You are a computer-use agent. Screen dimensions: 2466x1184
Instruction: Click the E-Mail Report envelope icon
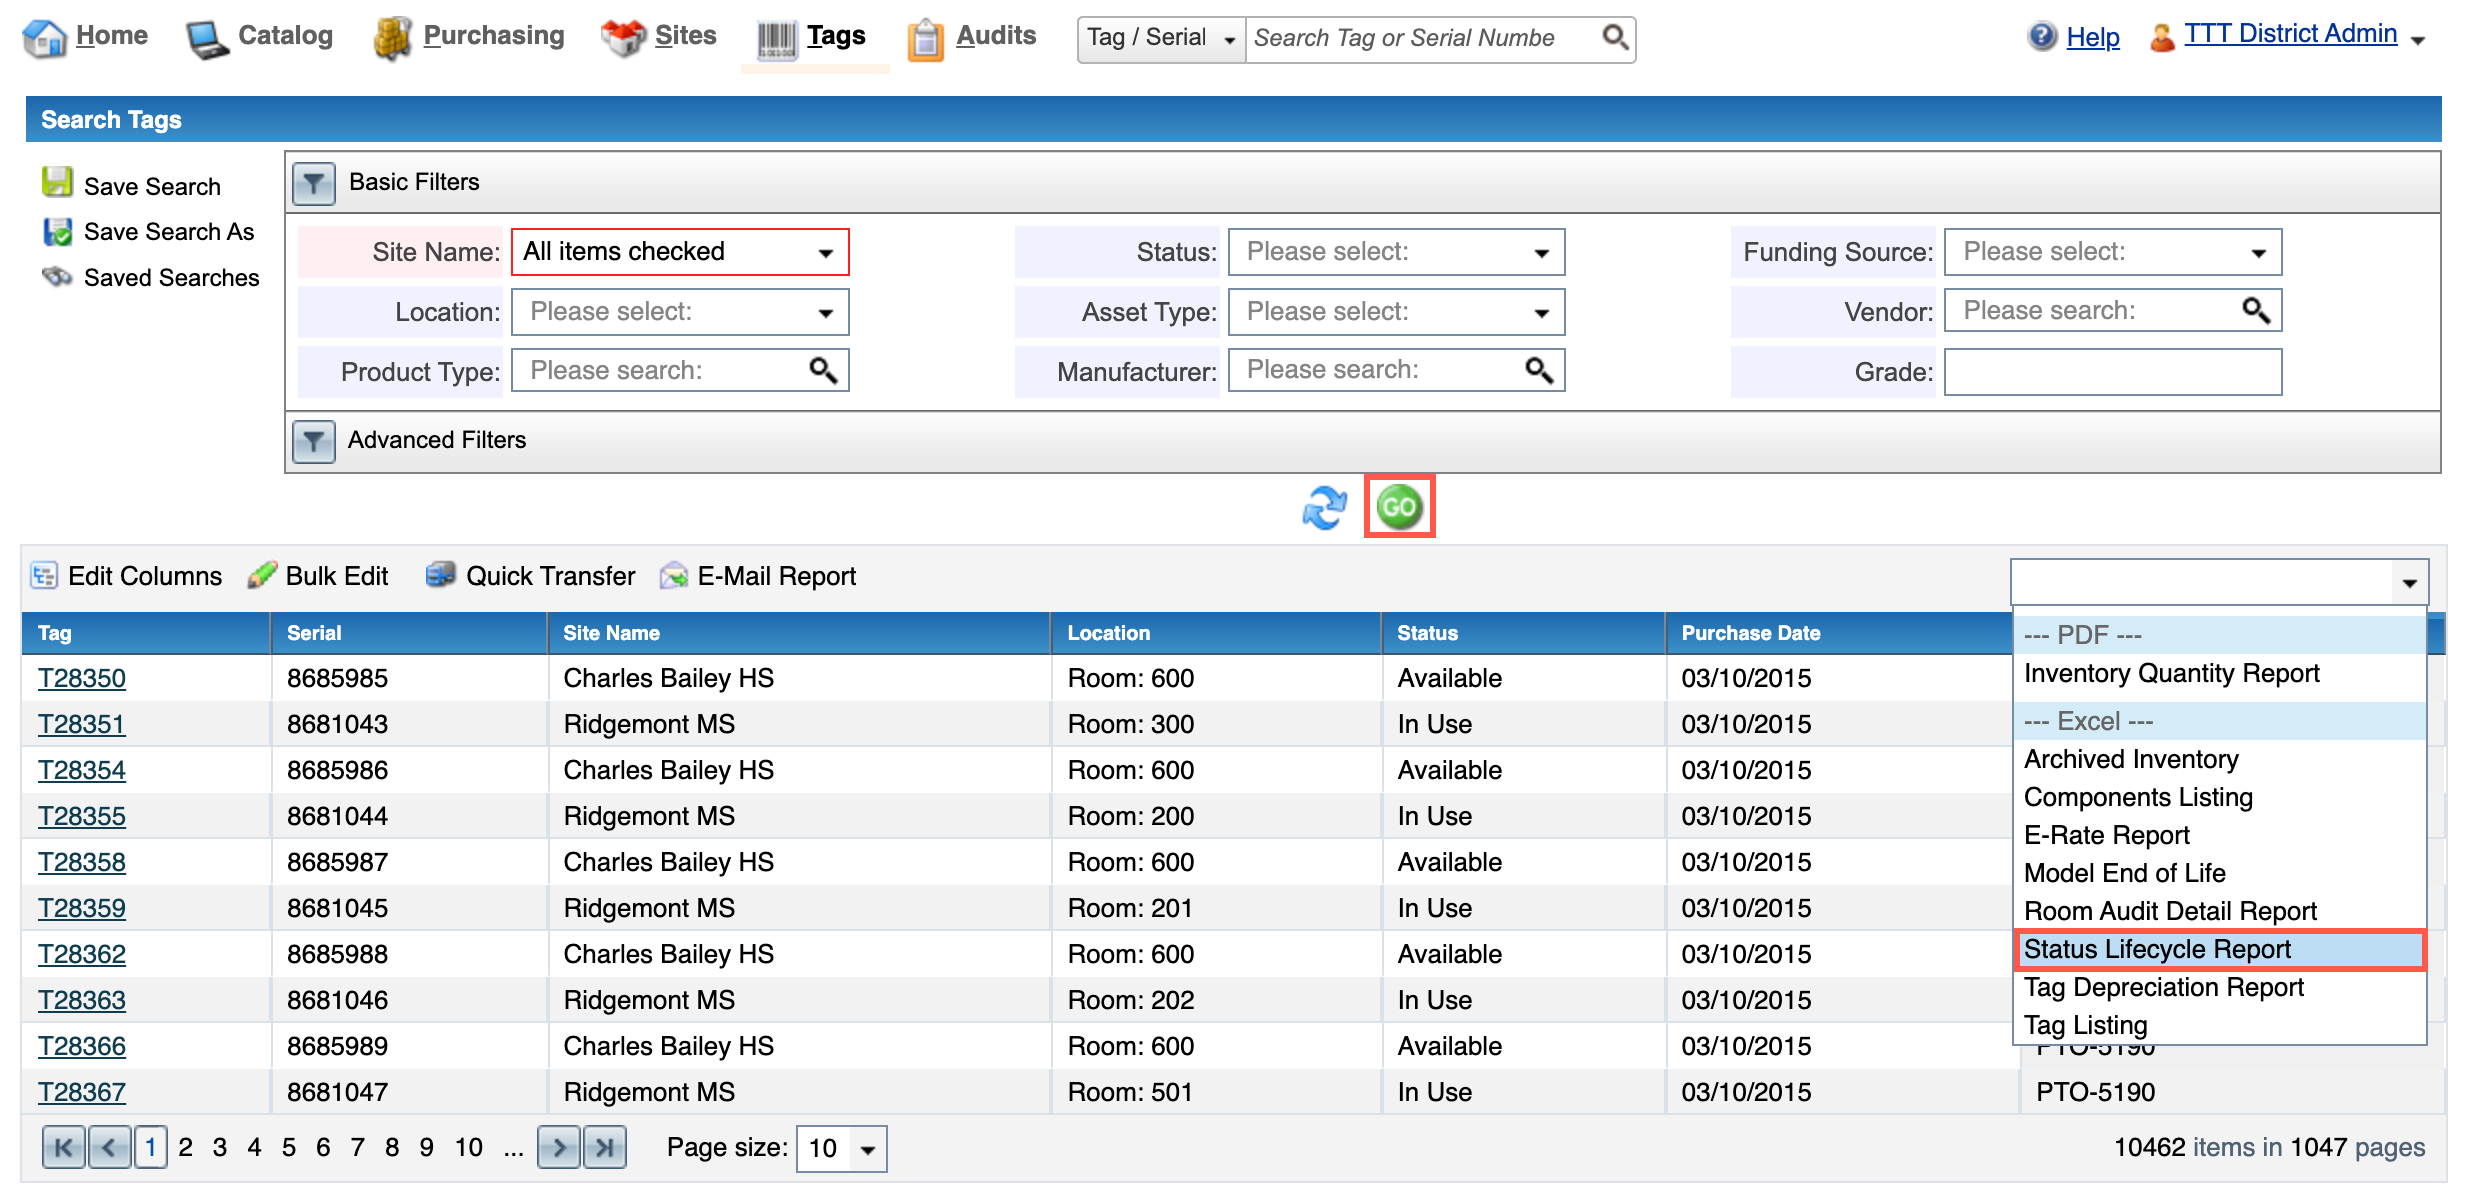(x=674, y=576)
